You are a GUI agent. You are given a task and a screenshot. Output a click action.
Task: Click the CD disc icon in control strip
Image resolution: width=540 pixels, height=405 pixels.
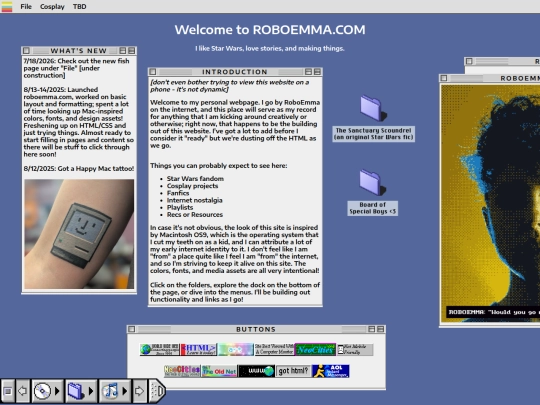tap(42, 391)
